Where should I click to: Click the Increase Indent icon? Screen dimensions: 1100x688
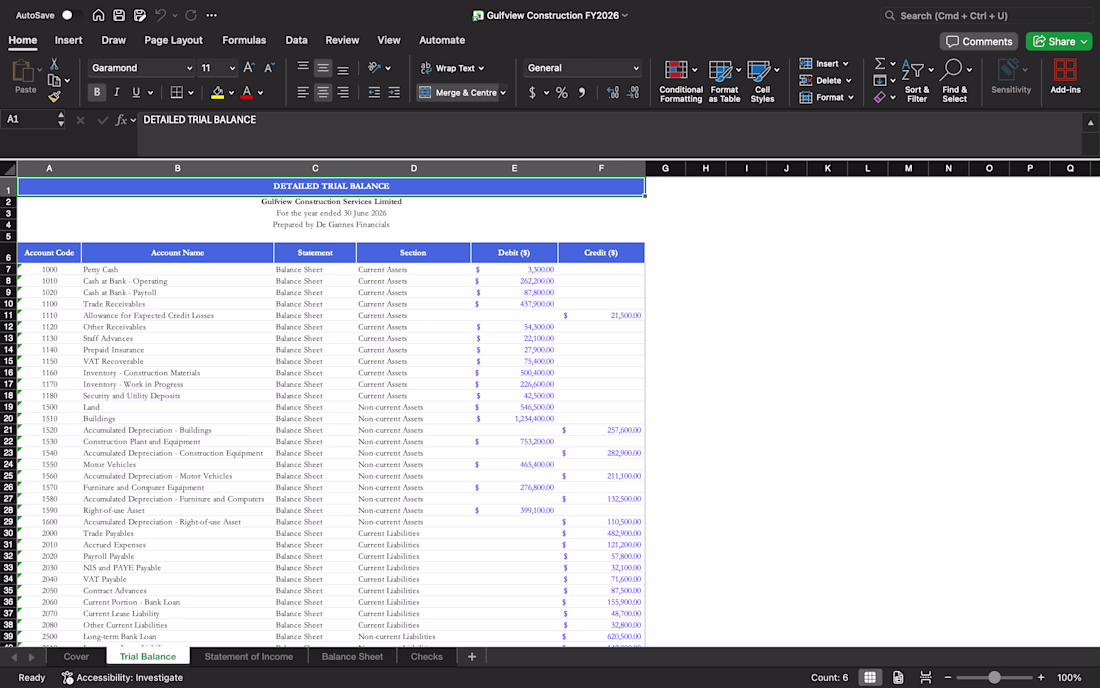pyautogui.click(x=394, y=92)
